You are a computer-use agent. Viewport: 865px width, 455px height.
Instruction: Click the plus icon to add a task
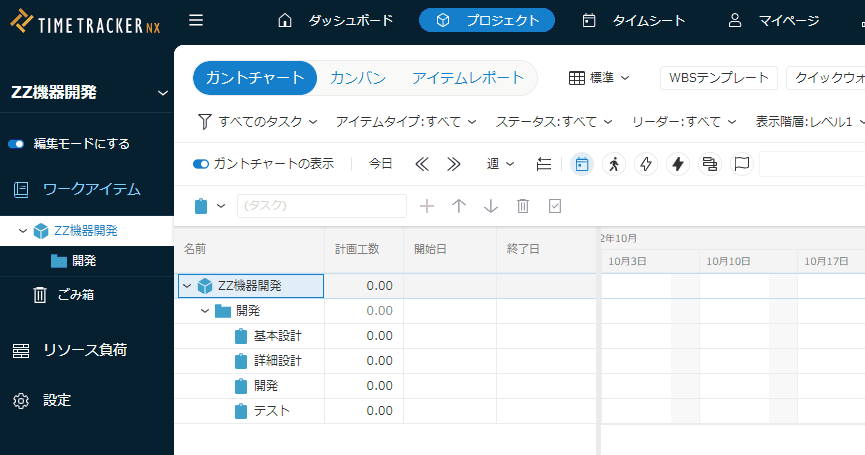click(427, 206)
